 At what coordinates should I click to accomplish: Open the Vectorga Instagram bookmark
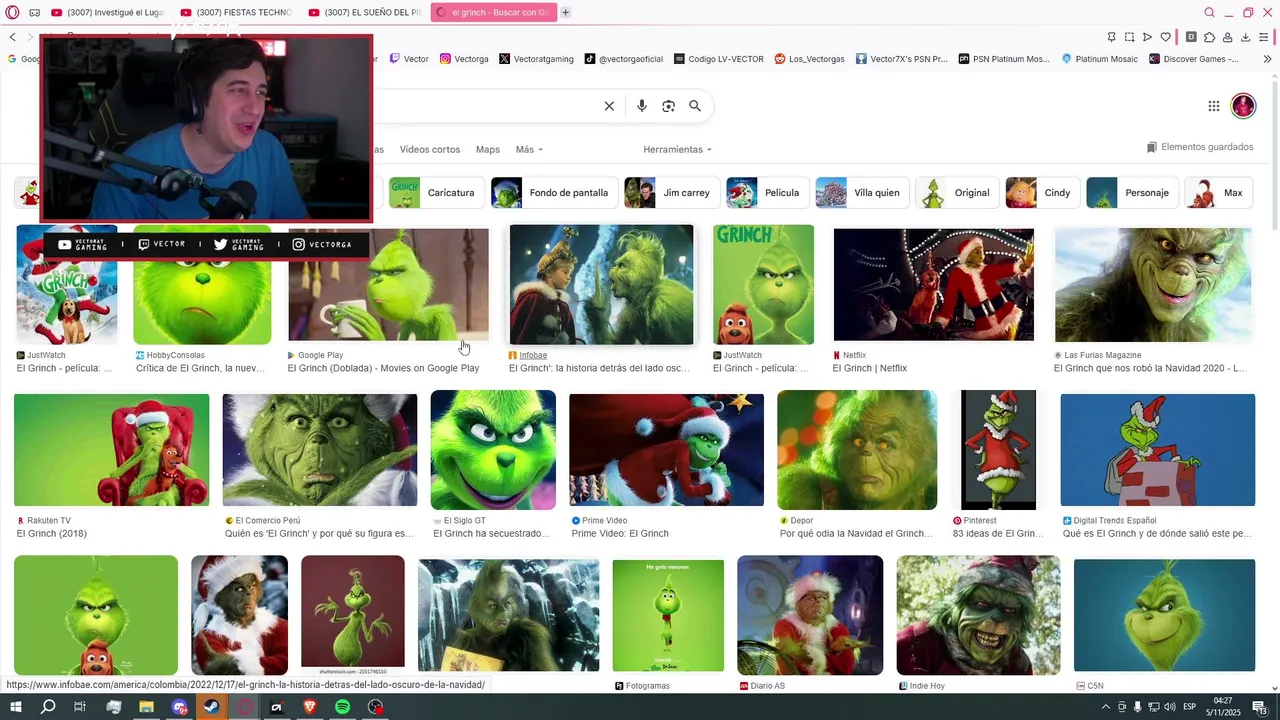pyautogui.click(x=464, y=59)
